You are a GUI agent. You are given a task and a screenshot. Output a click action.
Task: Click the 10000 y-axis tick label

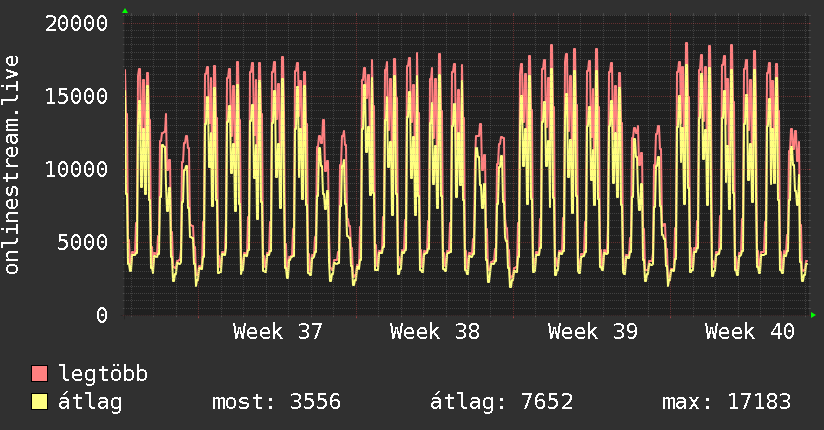[76, 169]
